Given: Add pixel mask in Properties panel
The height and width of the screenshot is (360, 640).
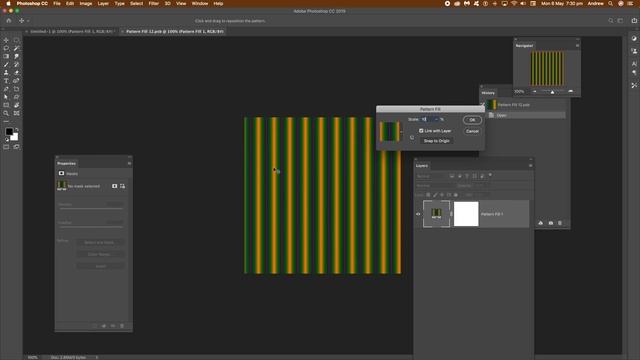Looking at the screenshot, I should click(114, 186).
